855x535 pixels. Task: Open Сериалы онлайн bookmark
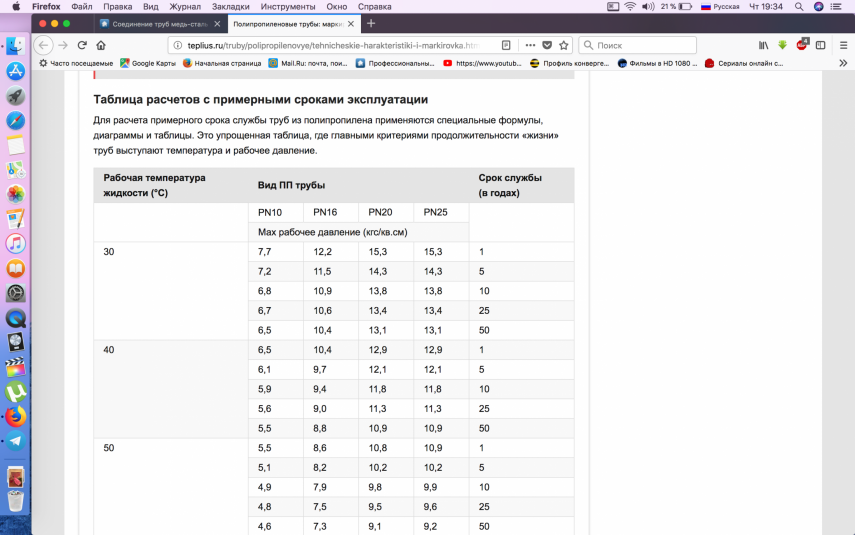tap(744, 63)
